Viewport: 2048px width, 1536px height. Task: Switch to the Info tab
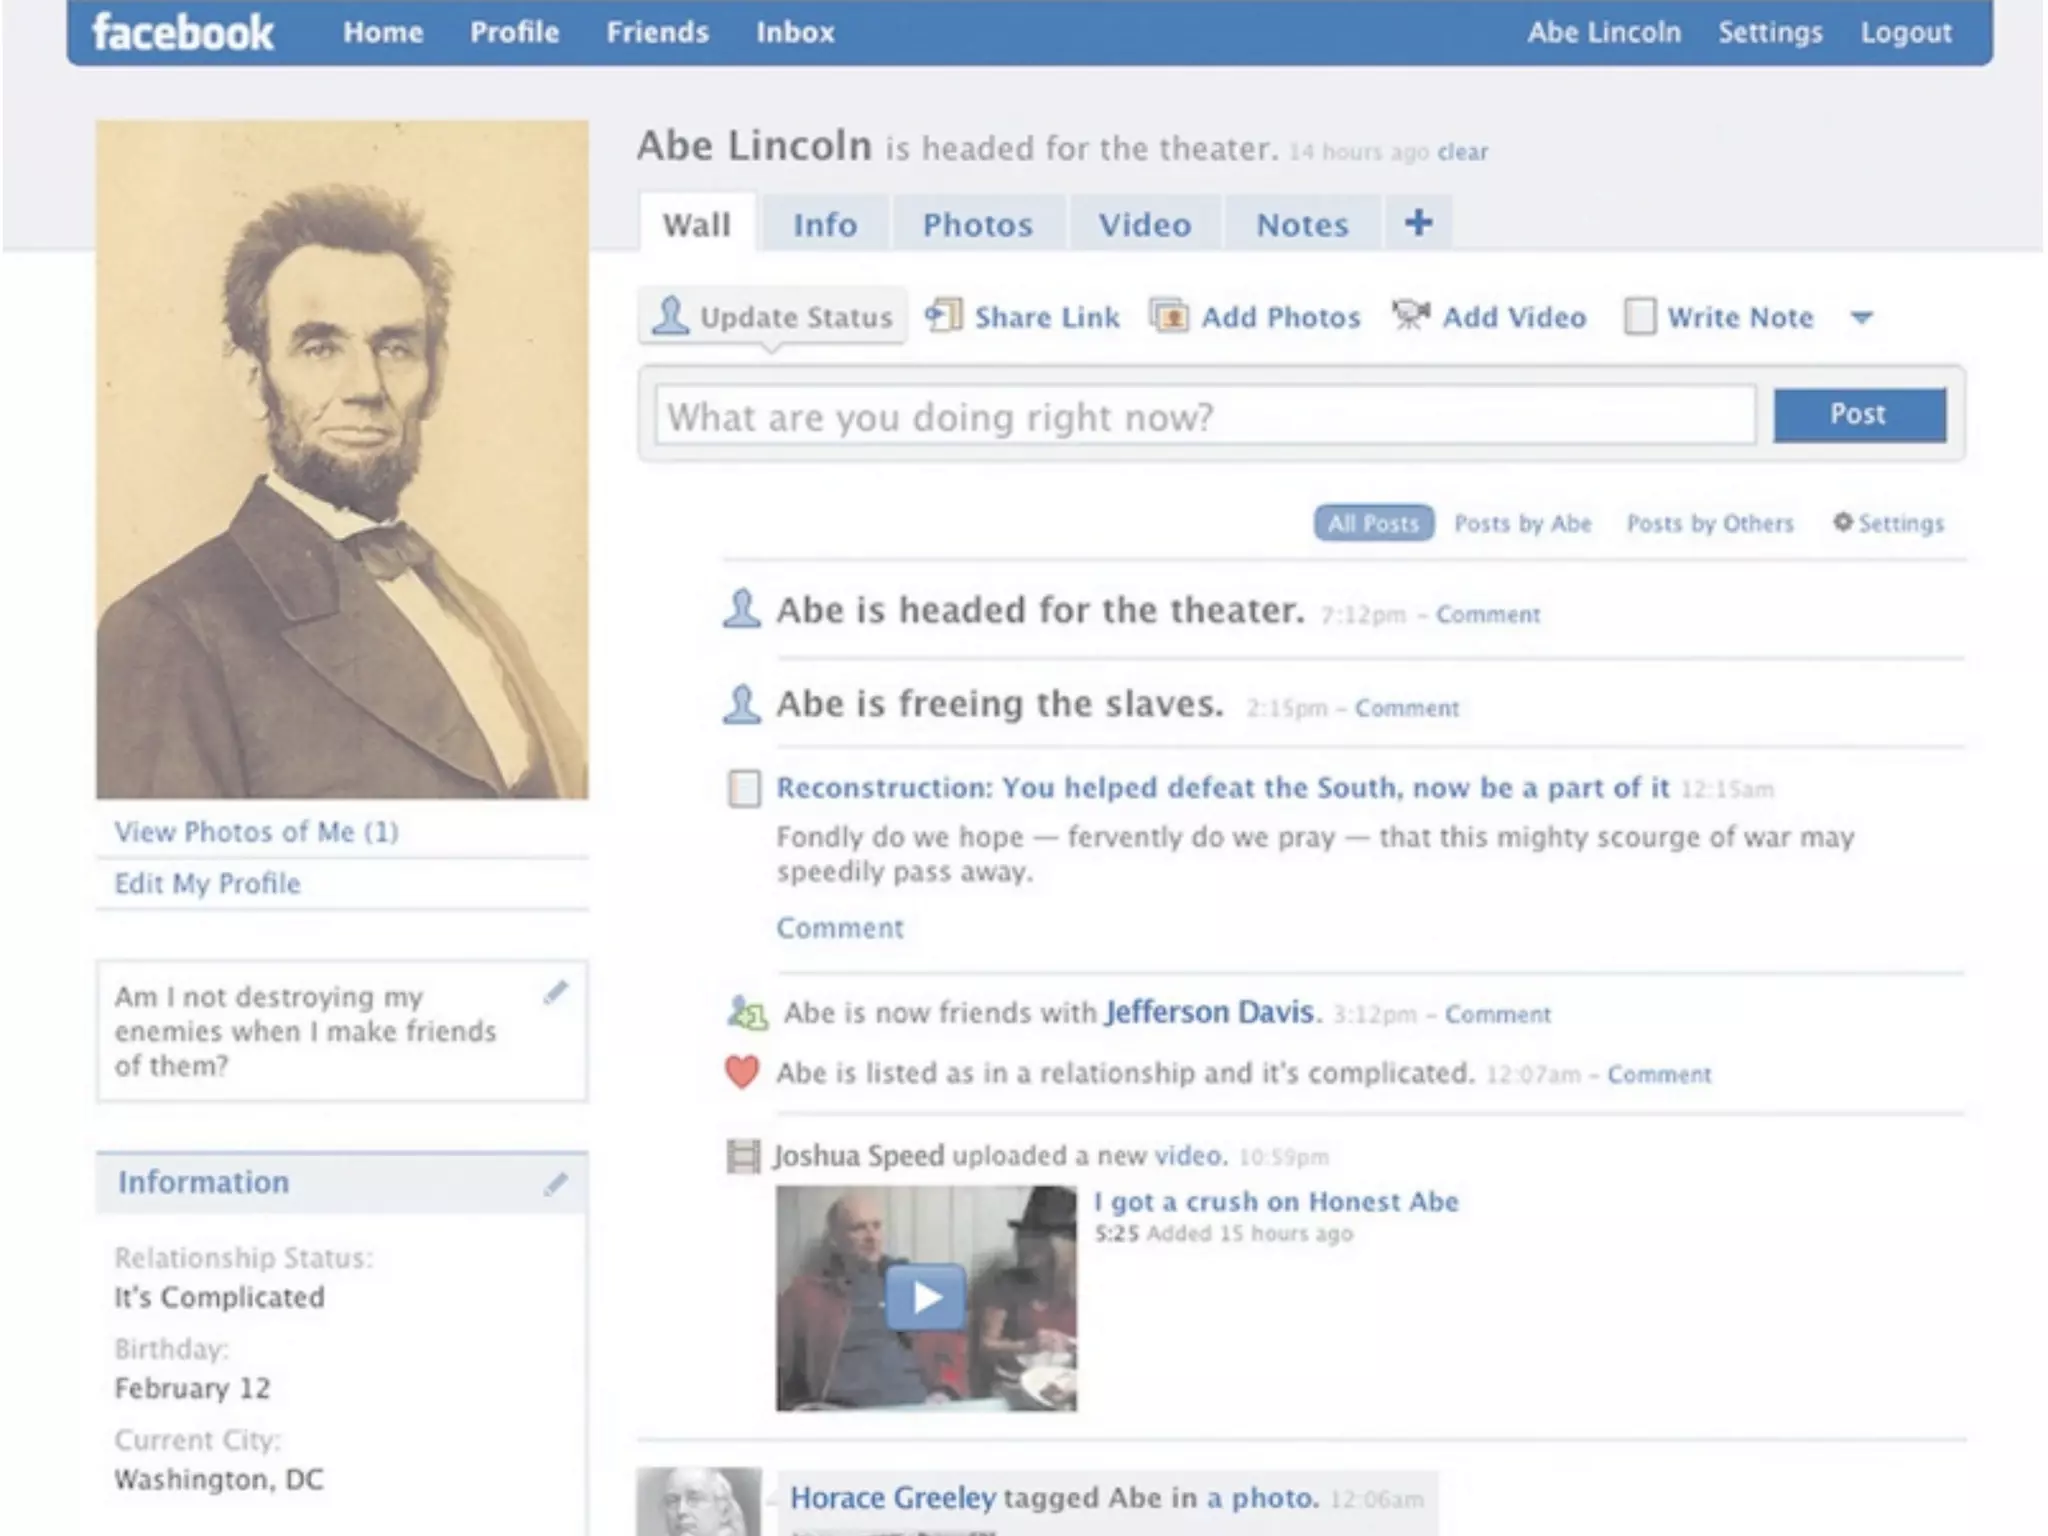coord(825,224)
